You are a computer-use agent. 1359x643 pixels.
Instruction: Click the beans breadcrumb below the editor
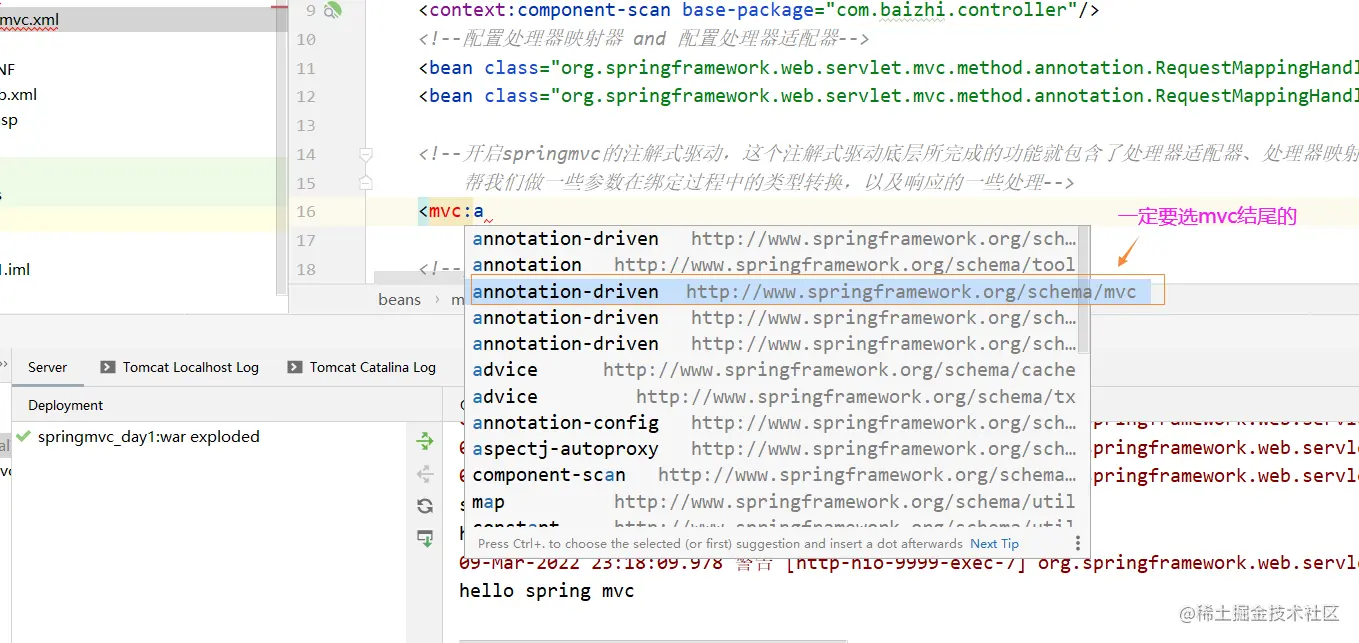(399, 299)
